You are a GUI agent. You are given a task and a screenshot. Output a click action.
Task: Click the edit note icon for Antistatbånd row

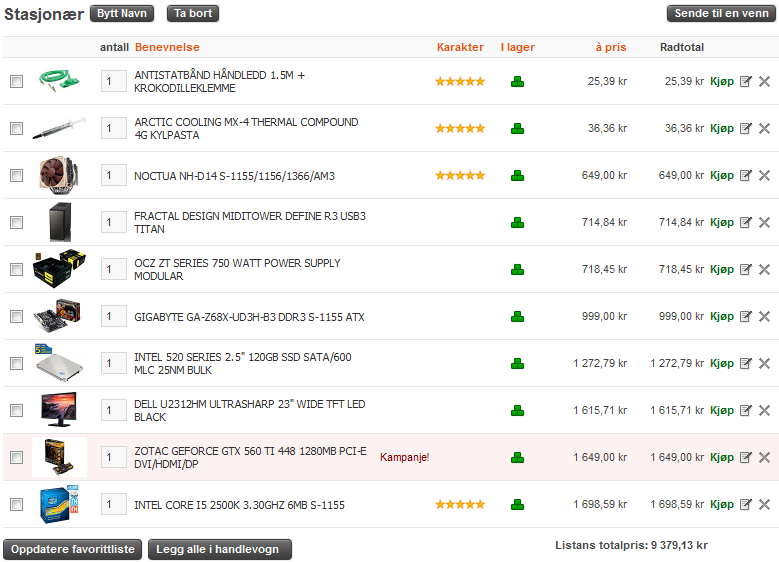coord(746,81)
